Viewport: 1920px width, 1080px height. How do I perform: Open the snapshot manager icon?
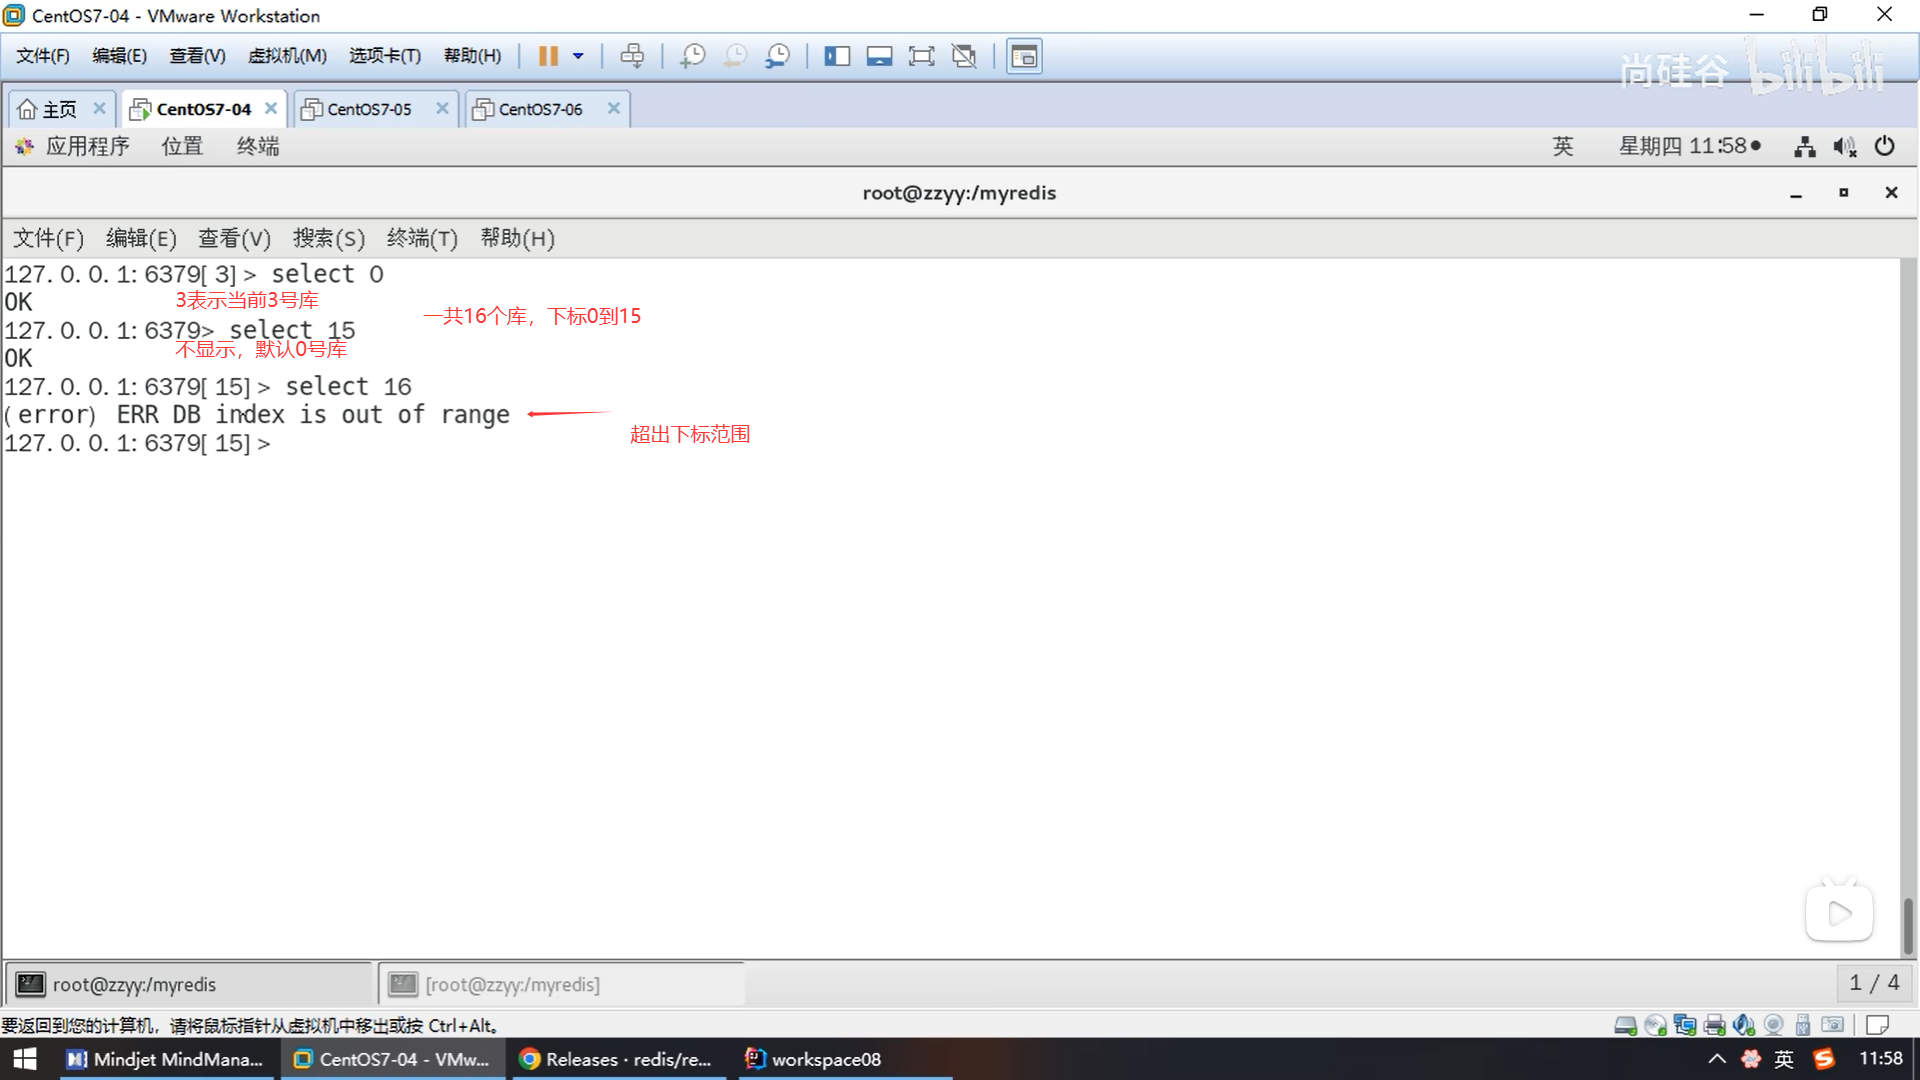[x=778, y=56]
